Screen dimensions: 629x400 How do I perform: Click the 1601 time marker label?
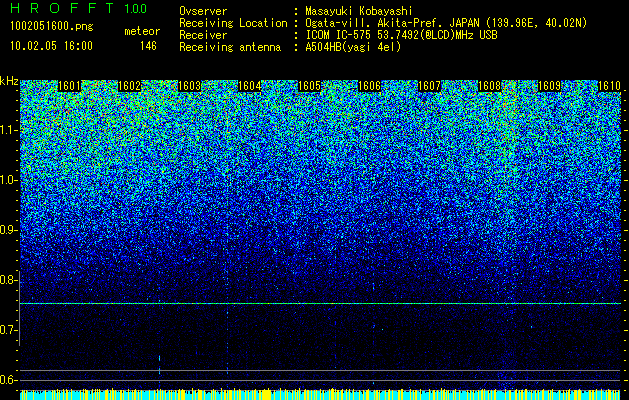pyautogui.click(x=69, y=86)
